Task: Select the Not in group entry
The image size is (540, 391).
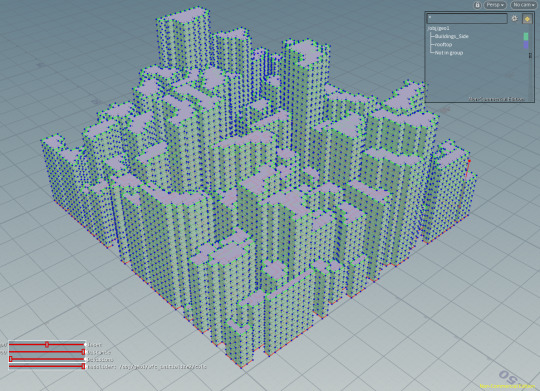Action: point(448,53)
